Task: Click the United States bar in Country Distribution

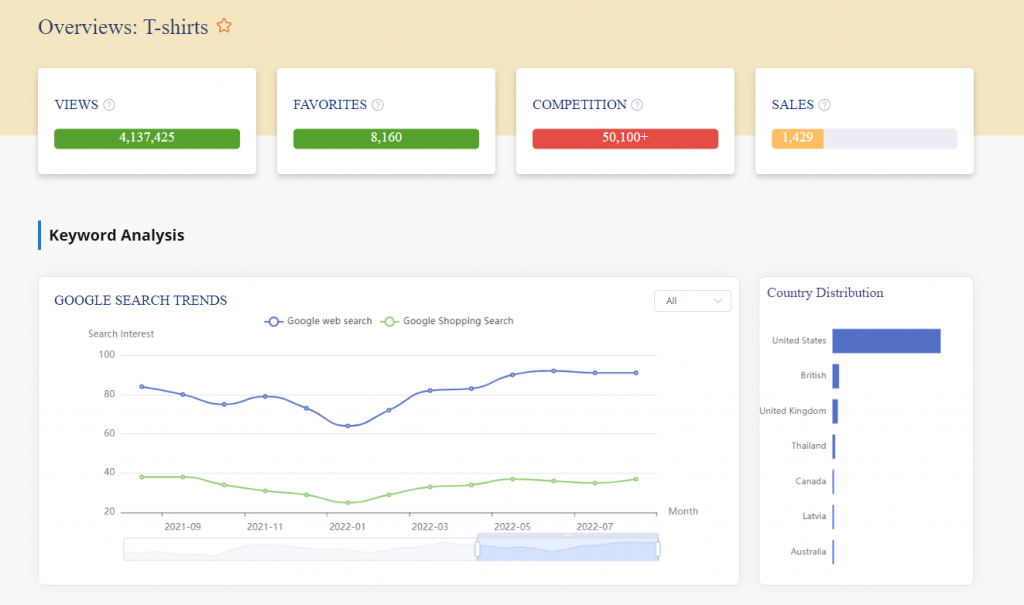Action: point(886,341)
